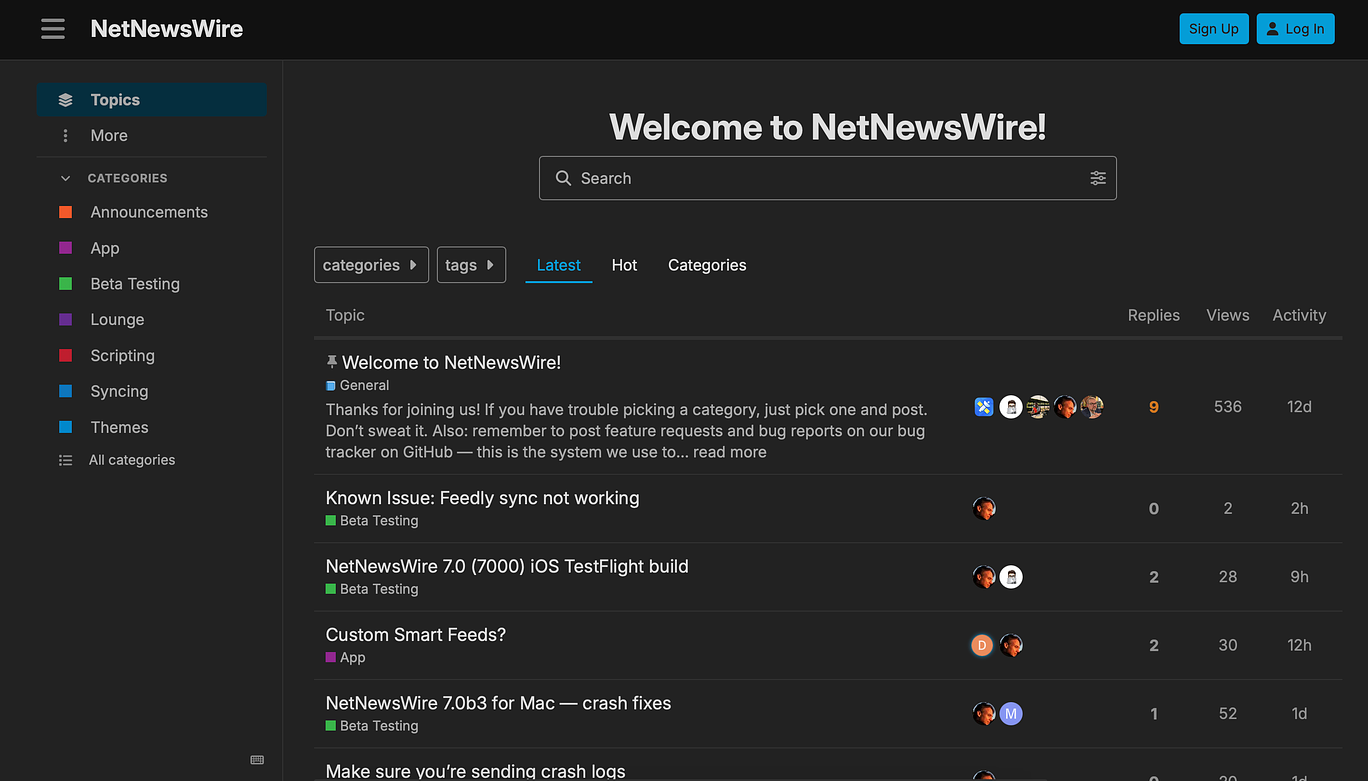
Task: Open the tags filter dropdown
Action: click(x=471, y=265)
